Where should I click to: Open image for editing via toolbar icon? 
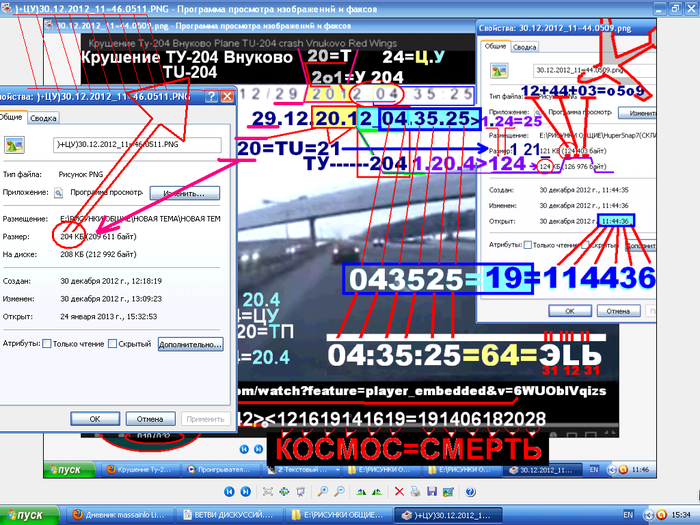pos(448,492)
